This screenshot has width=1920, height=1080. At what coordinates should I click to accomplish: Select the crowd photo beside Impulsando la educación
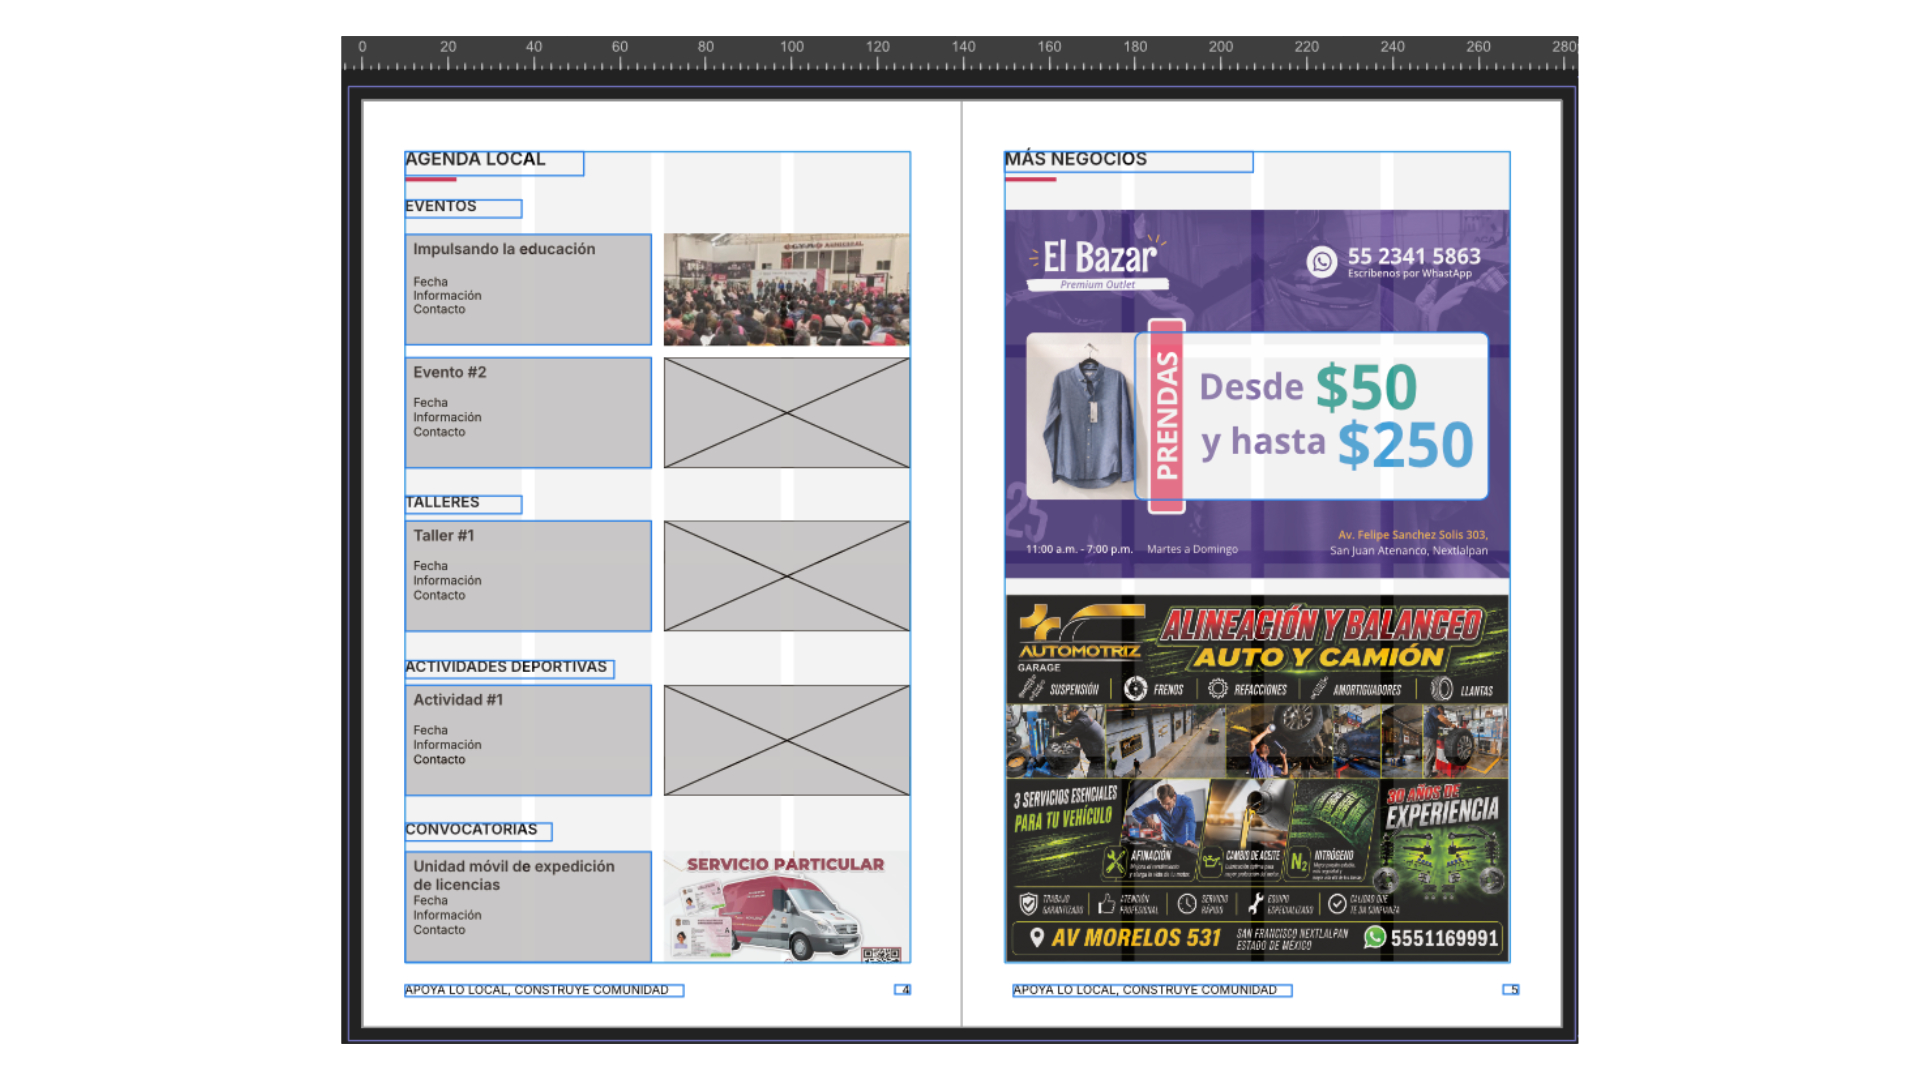(x=787, y=289)
